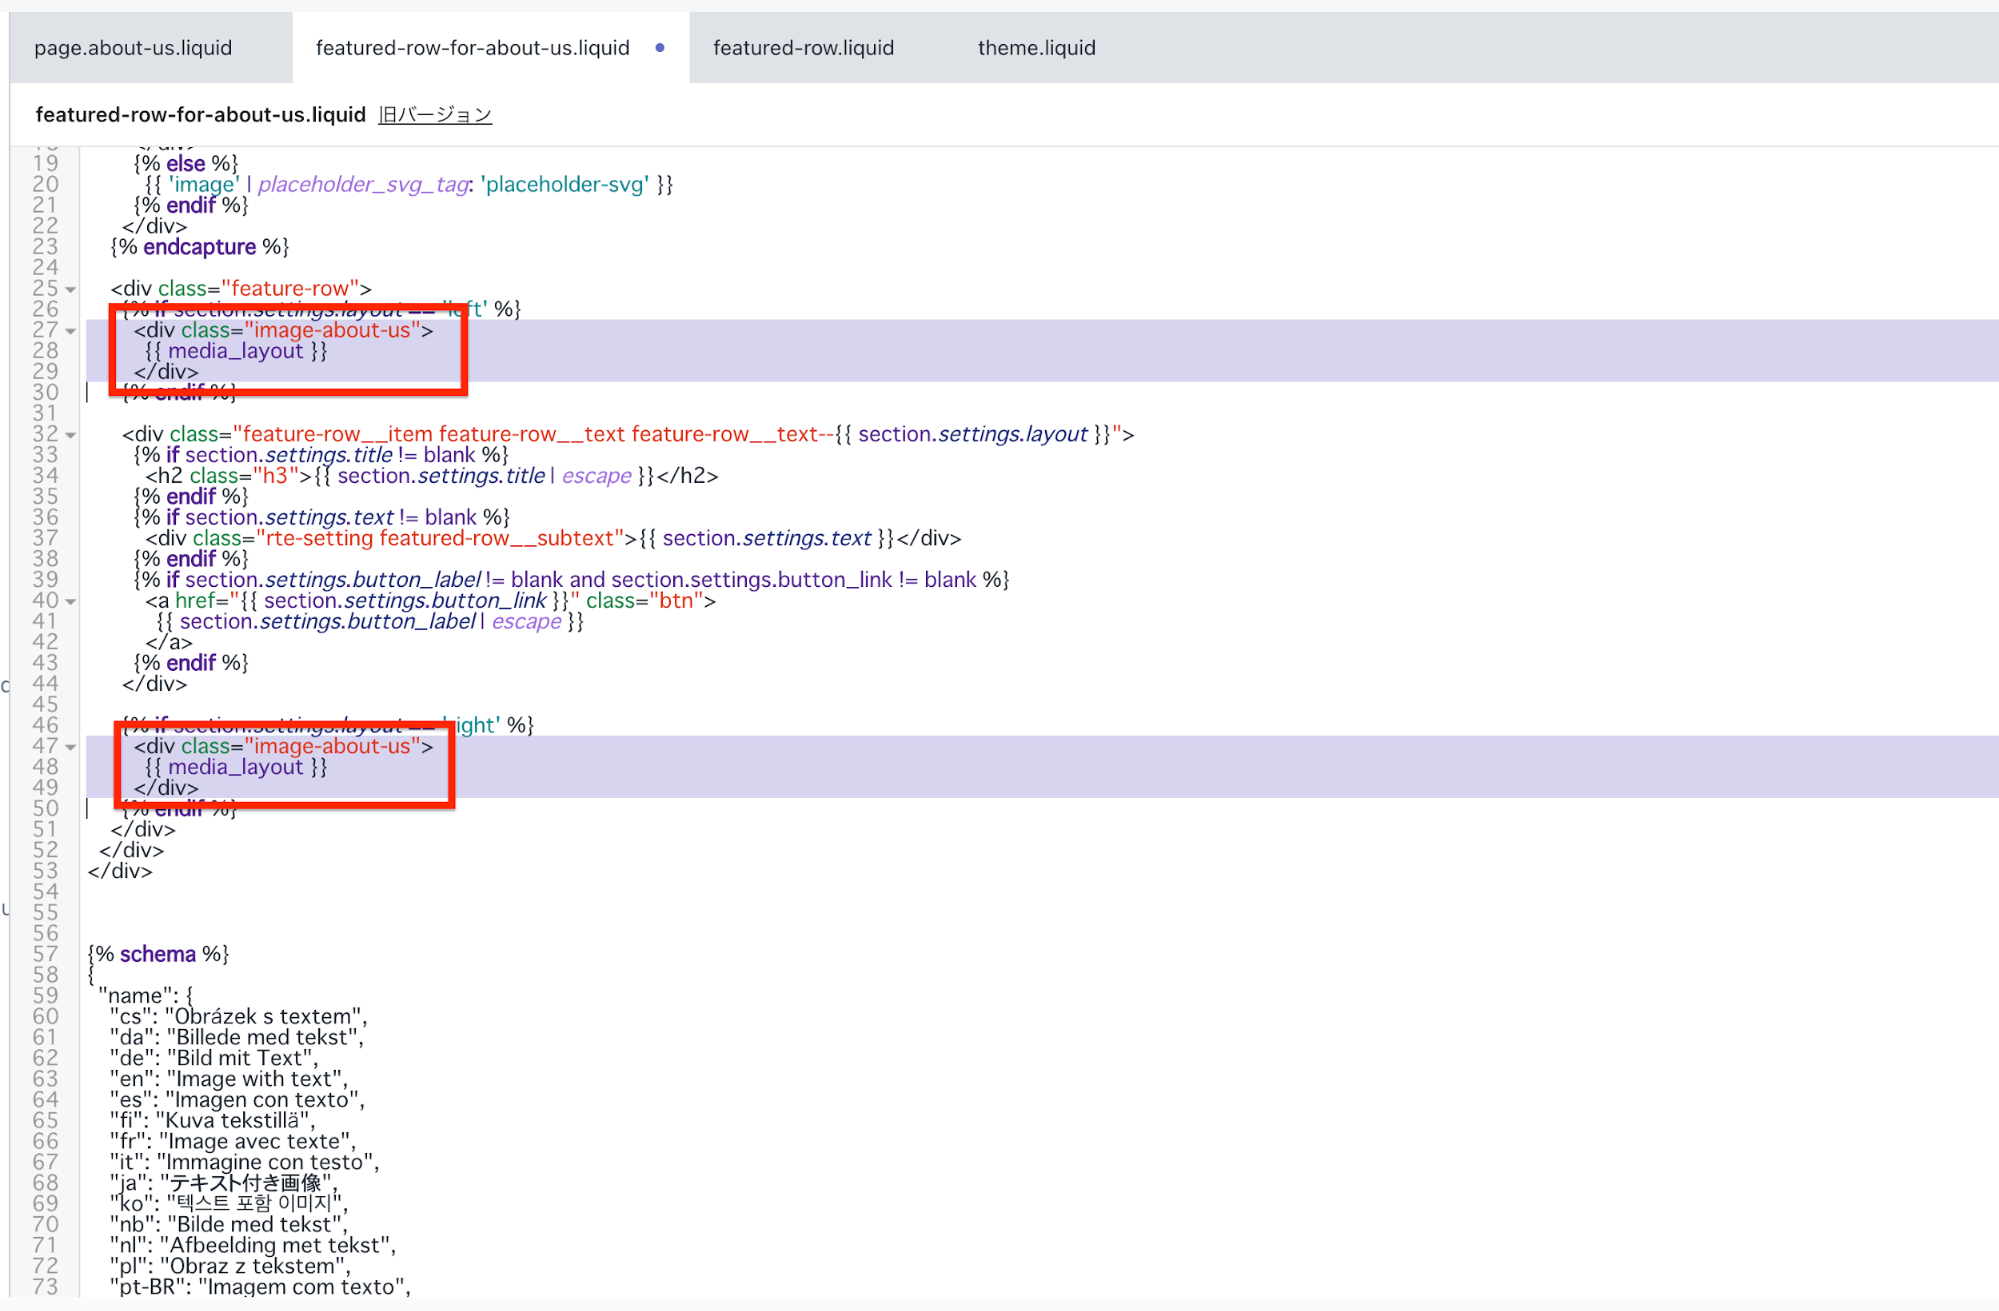
Task: Click the image-about-us class on line 27
Action: 332,330
